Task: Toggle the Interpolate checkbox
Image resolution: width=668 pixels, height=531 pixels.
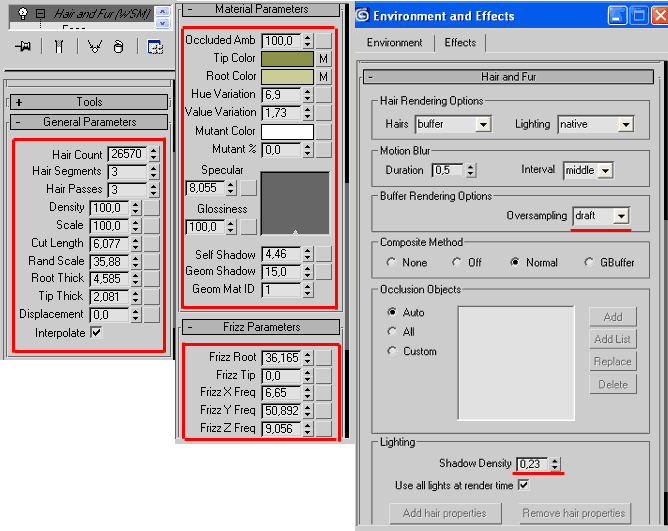Action: coord(96,332)
